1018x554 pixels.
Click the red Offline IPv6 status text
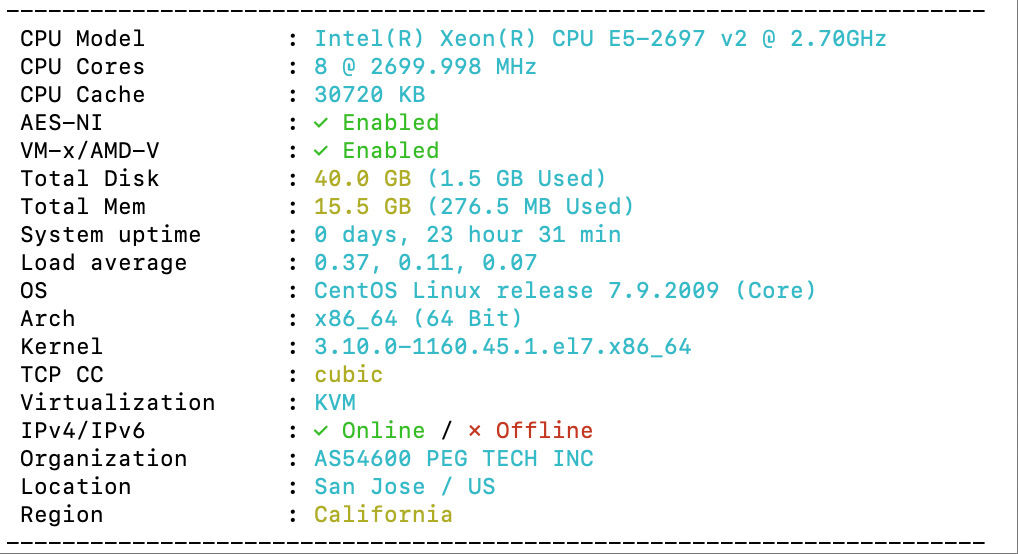[544, 431]
